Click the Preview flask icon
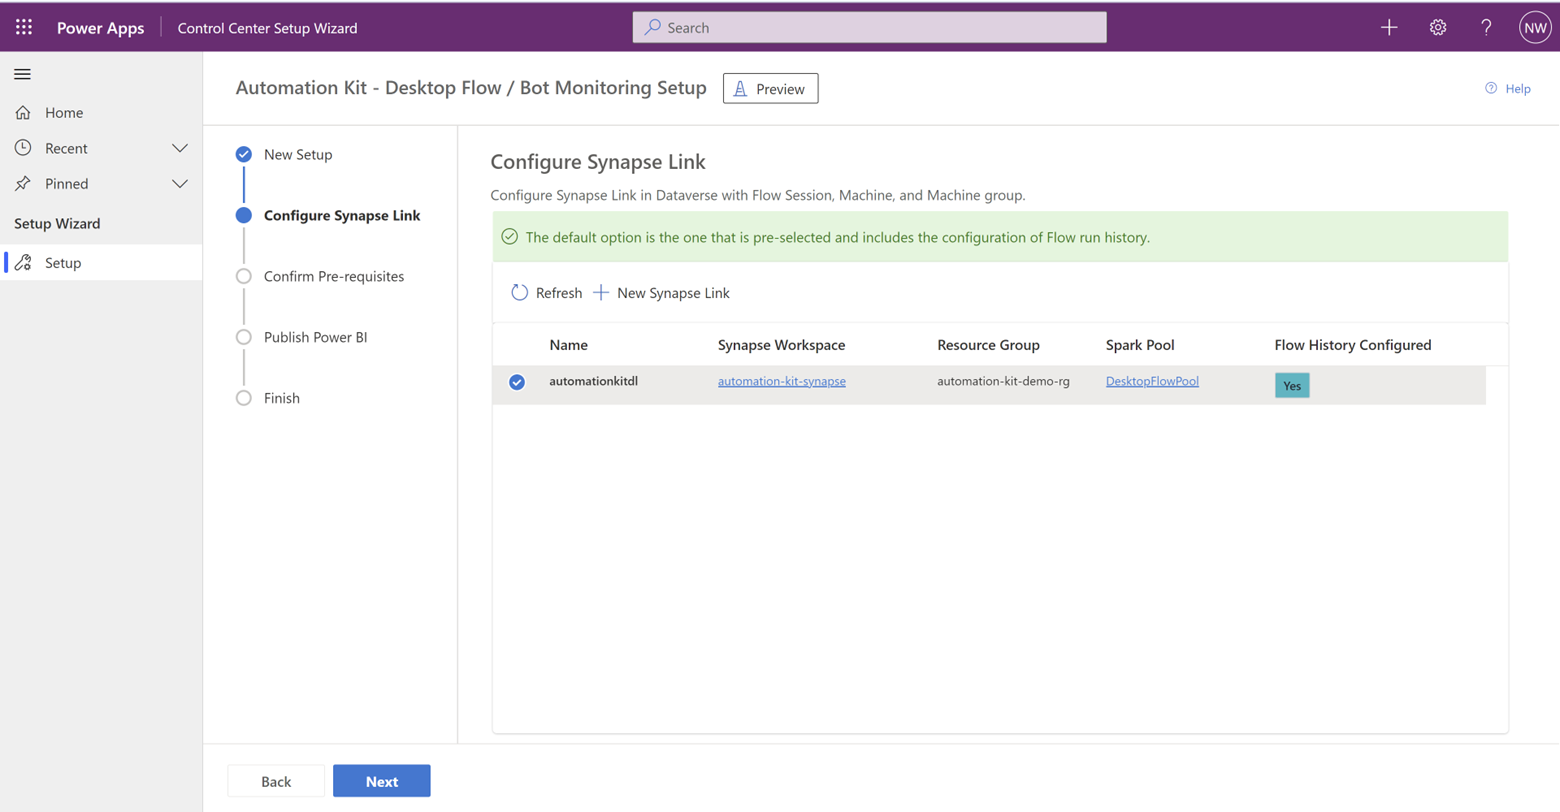Screen dimensions: 1560x812 pos(741,89)
